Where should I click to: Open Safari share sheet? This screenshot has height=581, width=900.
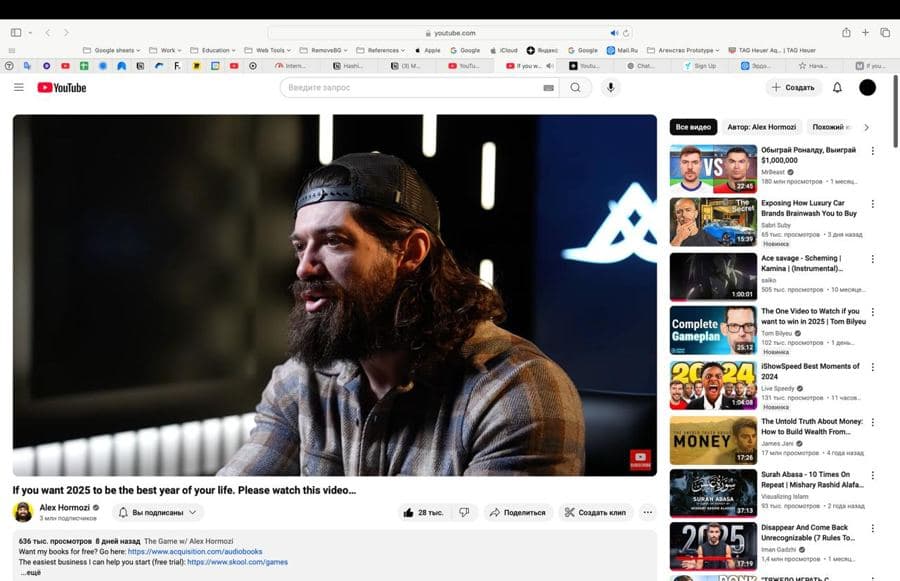click(846, 33)
